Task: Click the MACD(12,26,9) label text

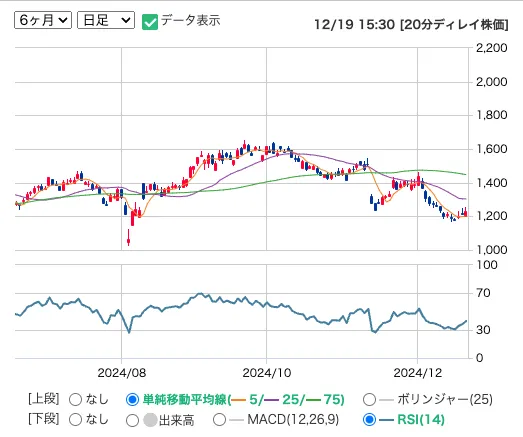Action: (x=293, y=420)
